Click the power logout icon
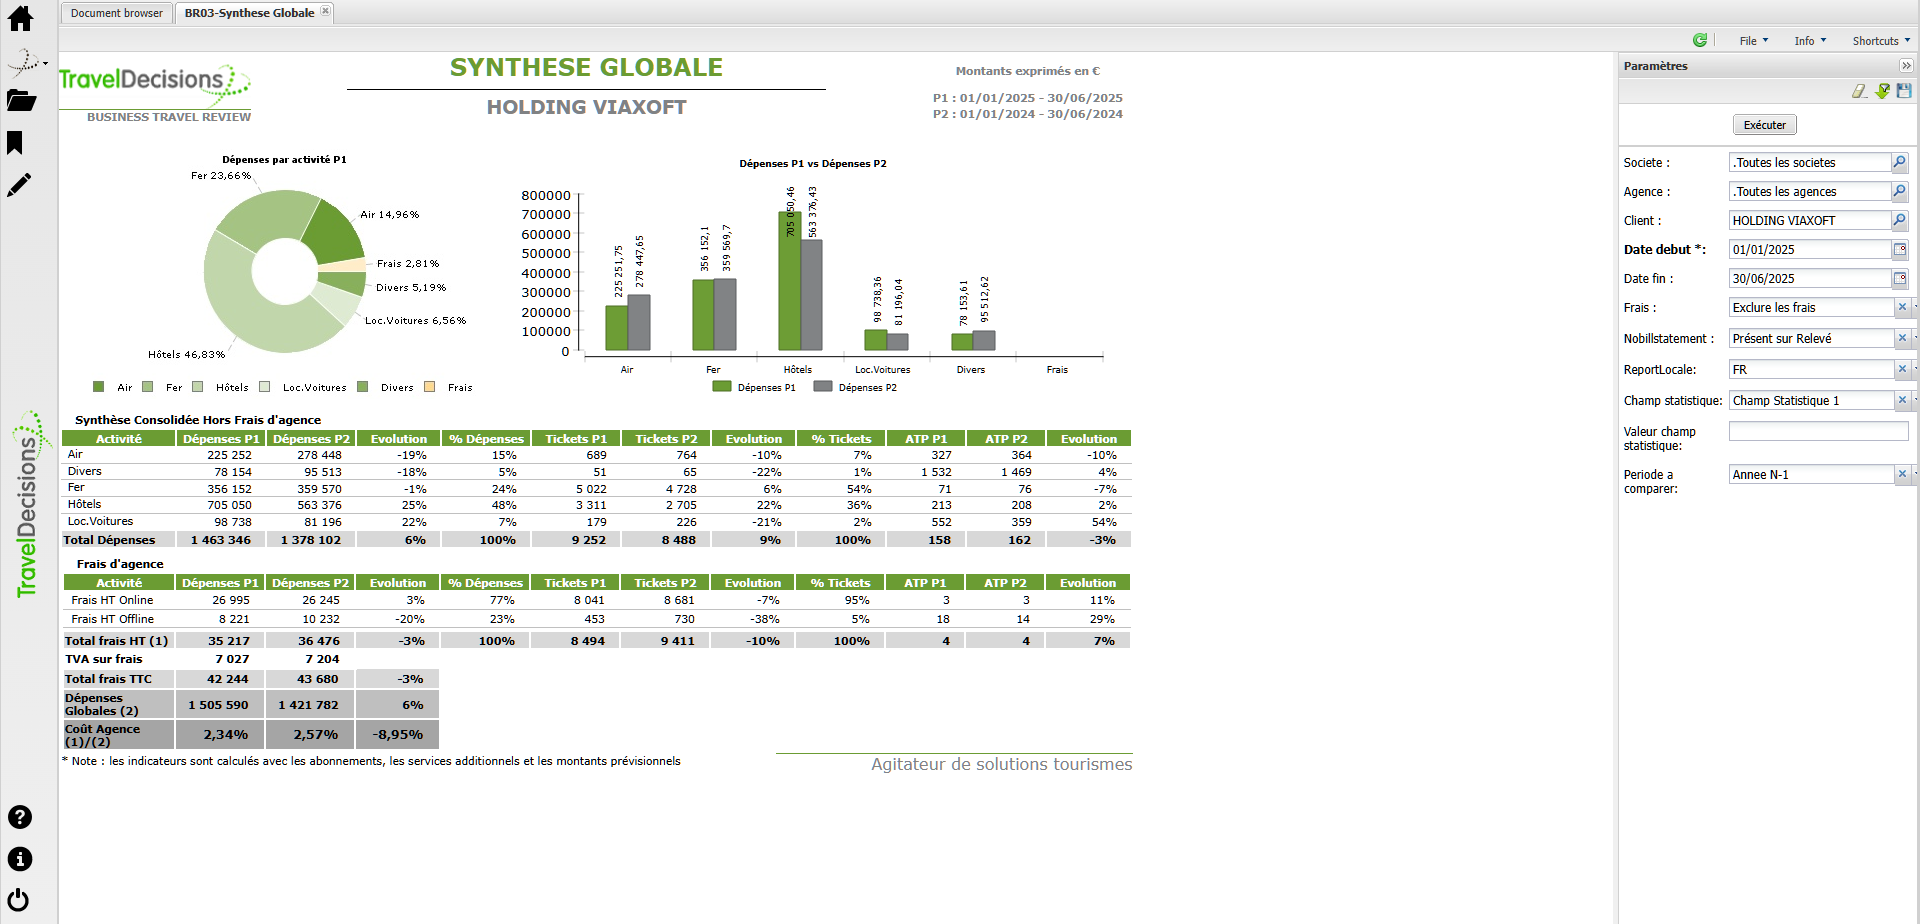This screenshot has width=1920, height=924. [19, 900]
